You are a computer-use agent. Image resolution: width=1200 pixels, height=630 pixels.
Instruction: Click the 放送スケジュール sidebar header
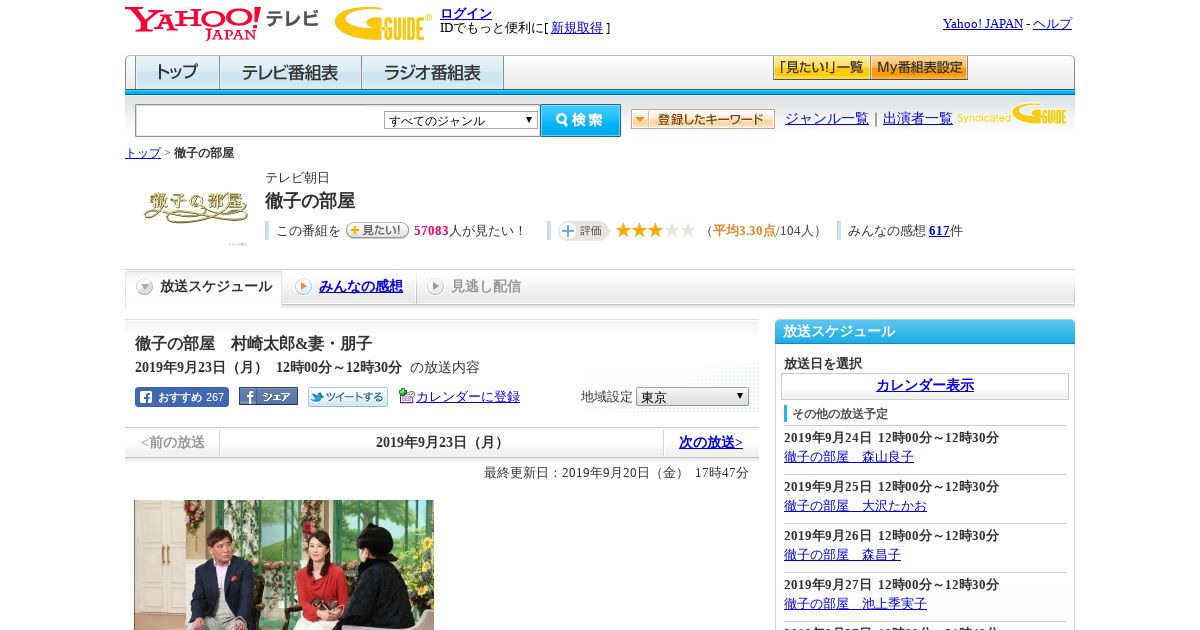point(925,332)
